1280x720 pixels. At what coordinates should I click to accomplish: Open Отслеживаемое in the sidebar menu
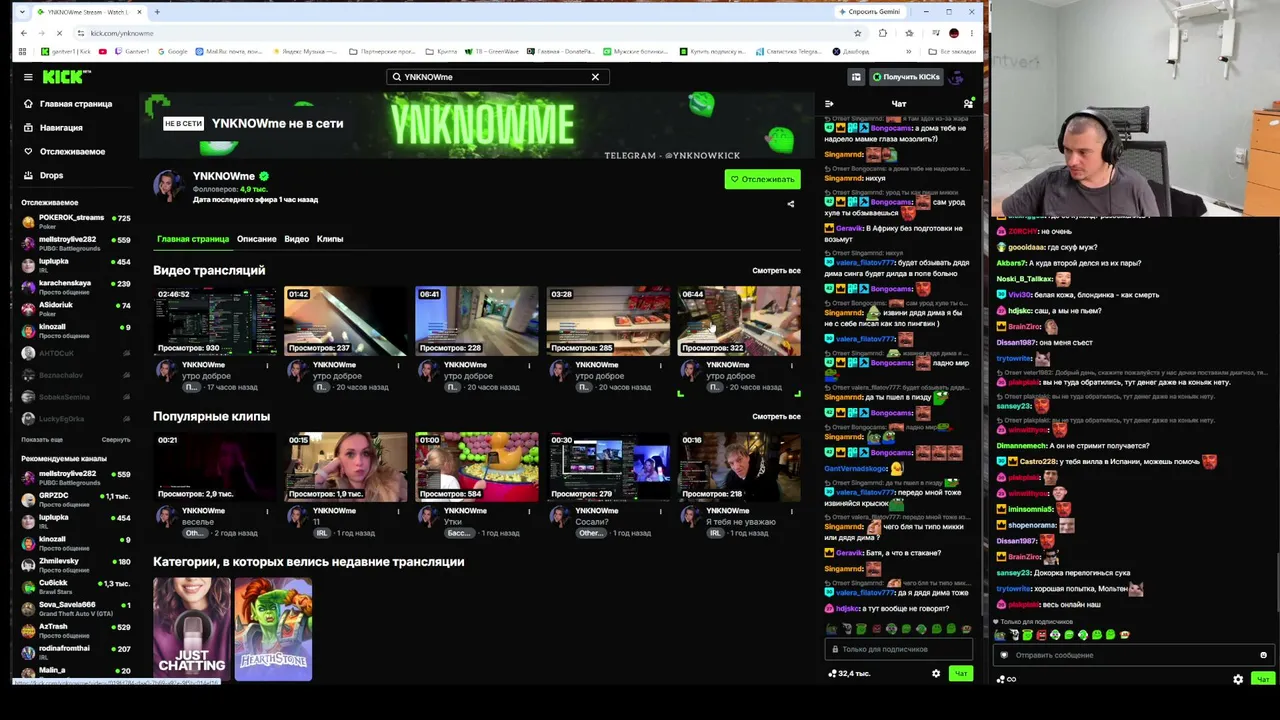[x=64, y=152]
